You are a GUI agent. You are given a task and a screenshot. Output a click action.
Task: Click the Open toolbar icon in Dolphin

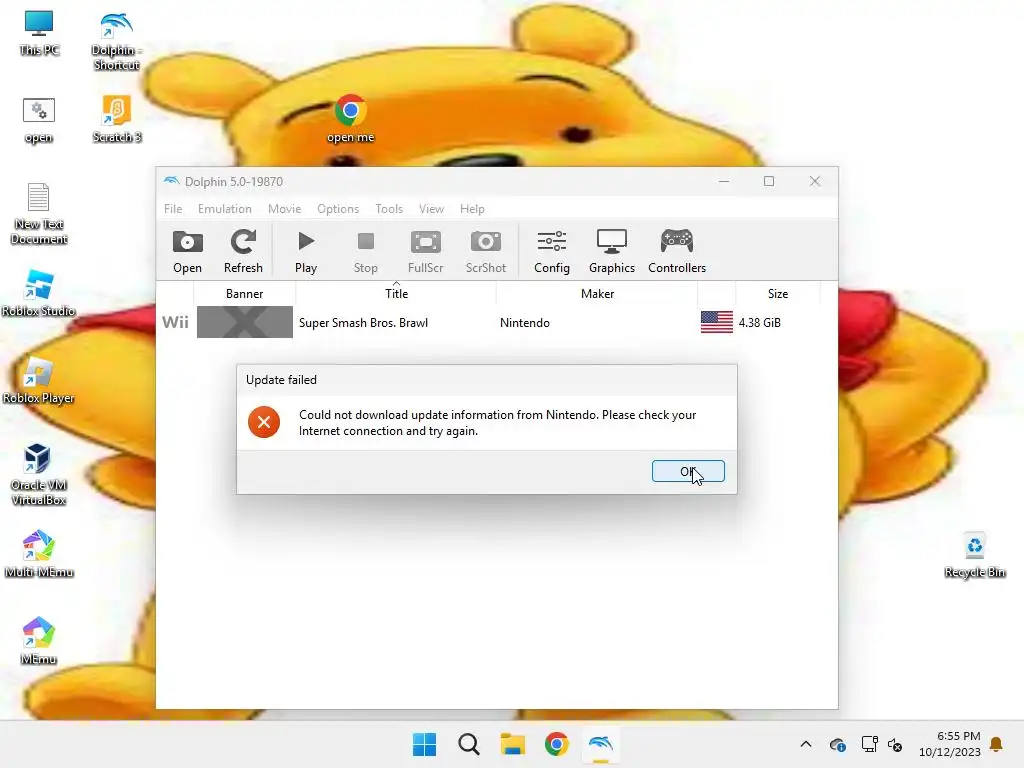pos(187,251)
